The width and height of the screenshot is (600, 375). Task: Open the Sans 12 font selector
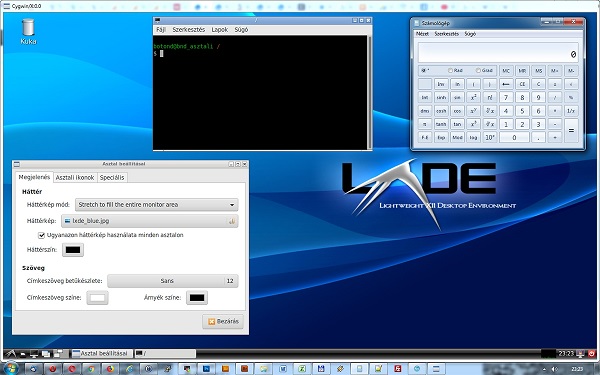coord(173,281)
